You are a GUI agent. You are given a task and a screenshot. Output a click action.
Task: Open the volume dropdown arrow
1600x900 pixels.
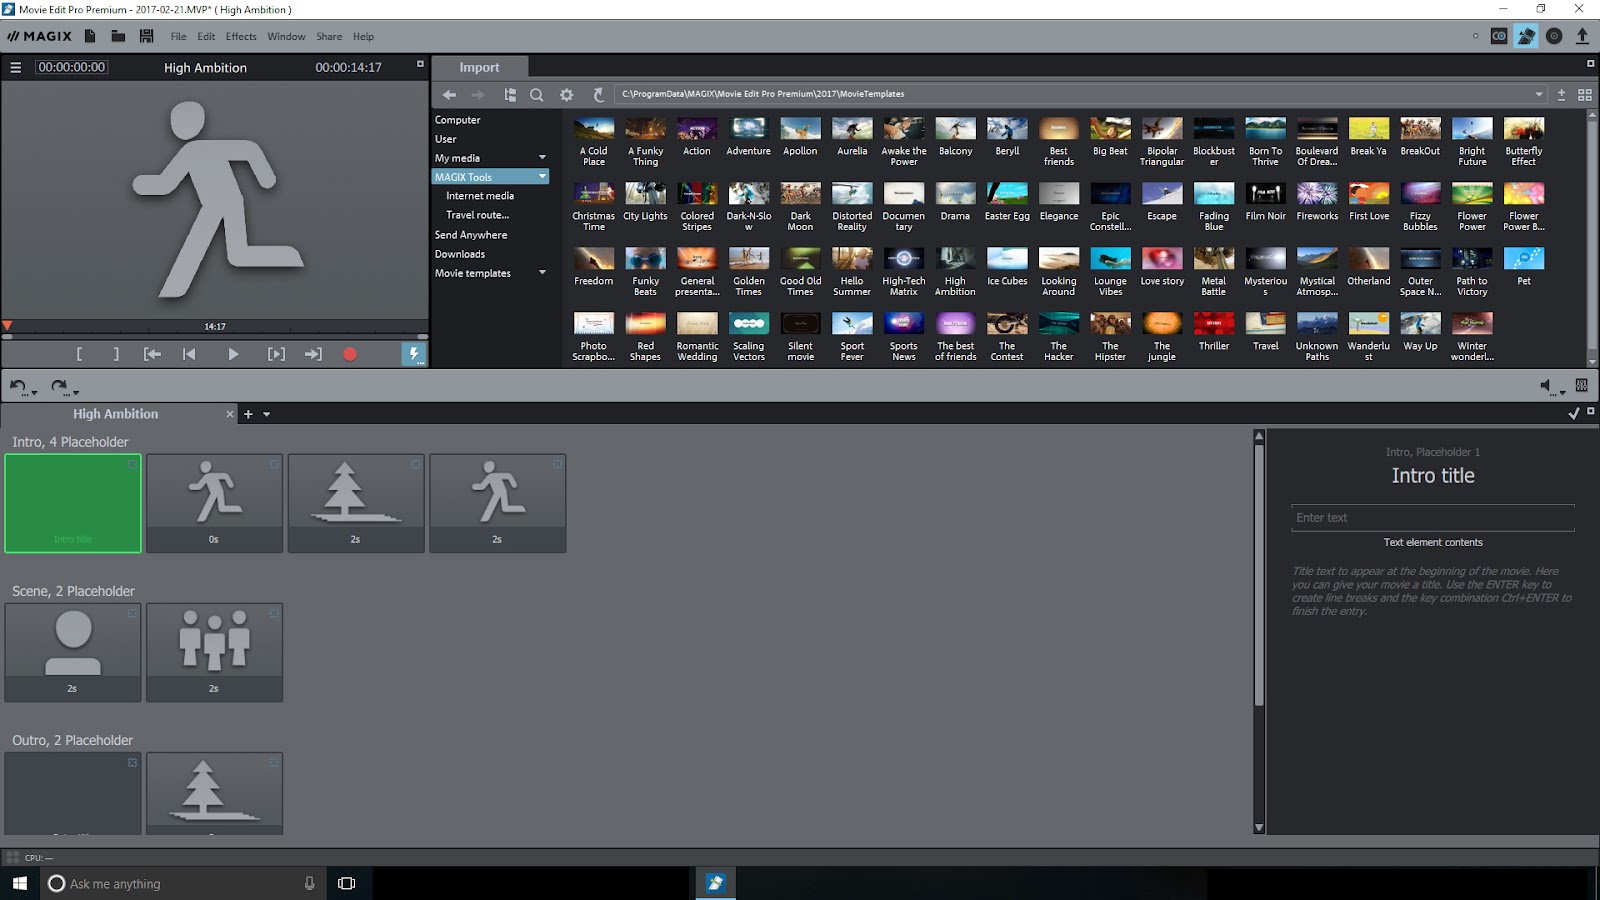[x=1562, y=392]
